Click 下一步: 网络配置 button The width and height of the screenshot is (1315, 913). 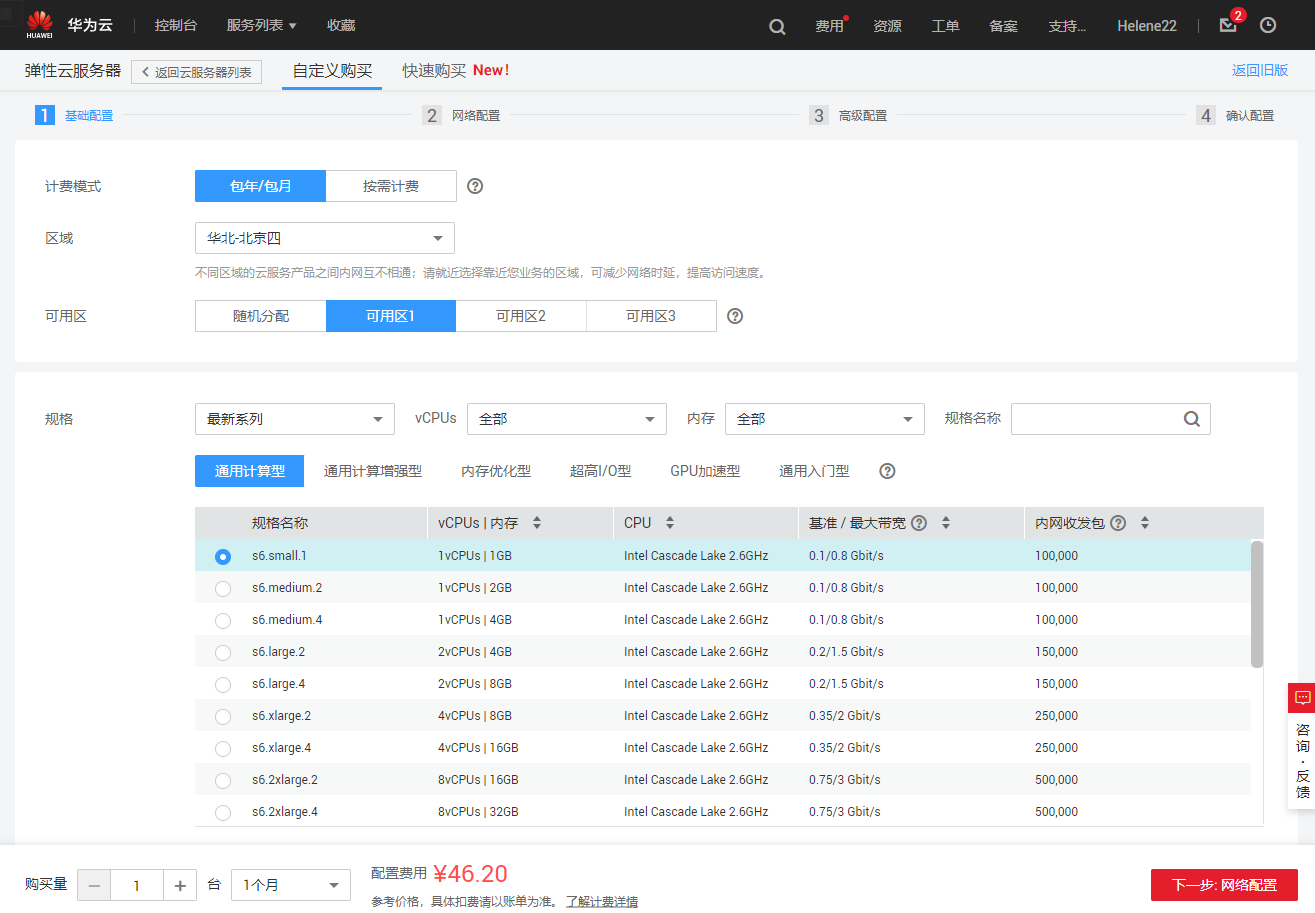(1224, 885)
